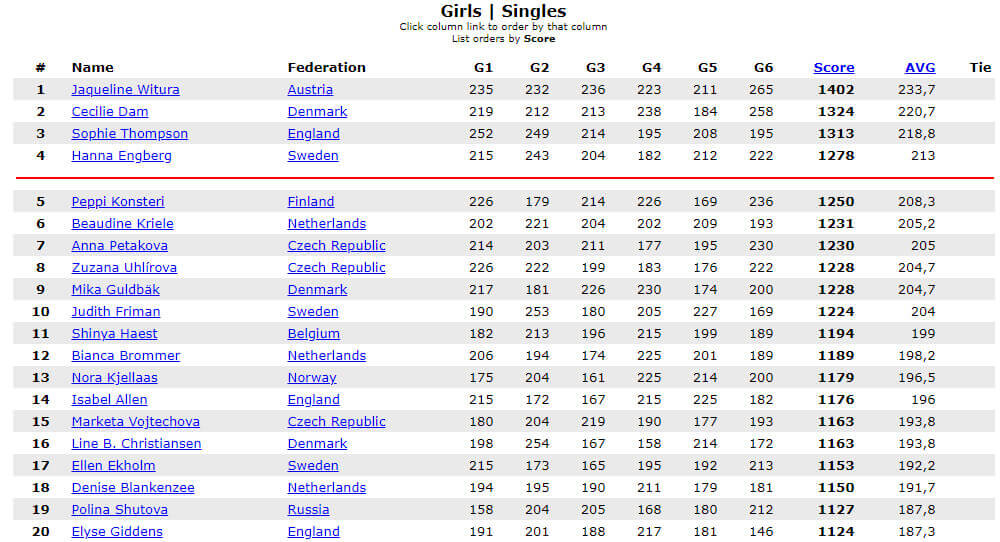
Task: Open Sweden federation link for Hanna Engberg
Action: click(x=312, y=156)
